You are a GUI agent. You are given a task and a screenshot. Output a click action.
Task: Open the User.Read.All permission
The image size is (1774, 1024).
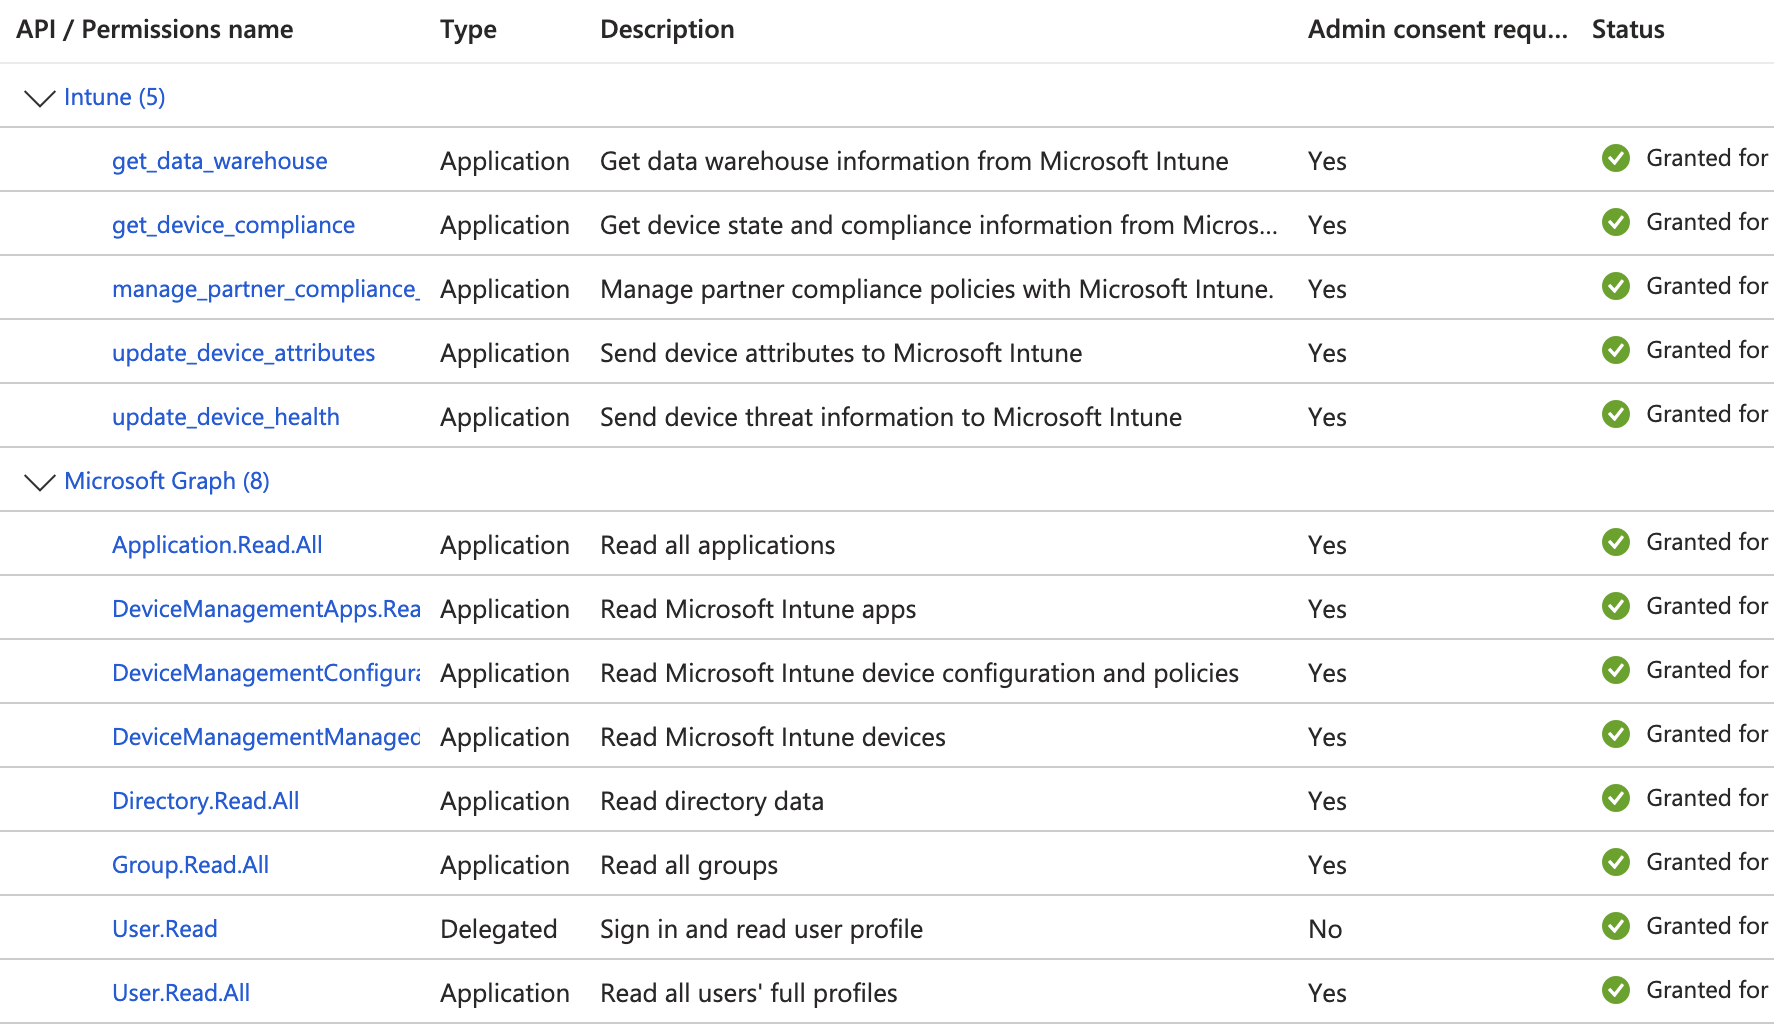click(x=181, y=993)
